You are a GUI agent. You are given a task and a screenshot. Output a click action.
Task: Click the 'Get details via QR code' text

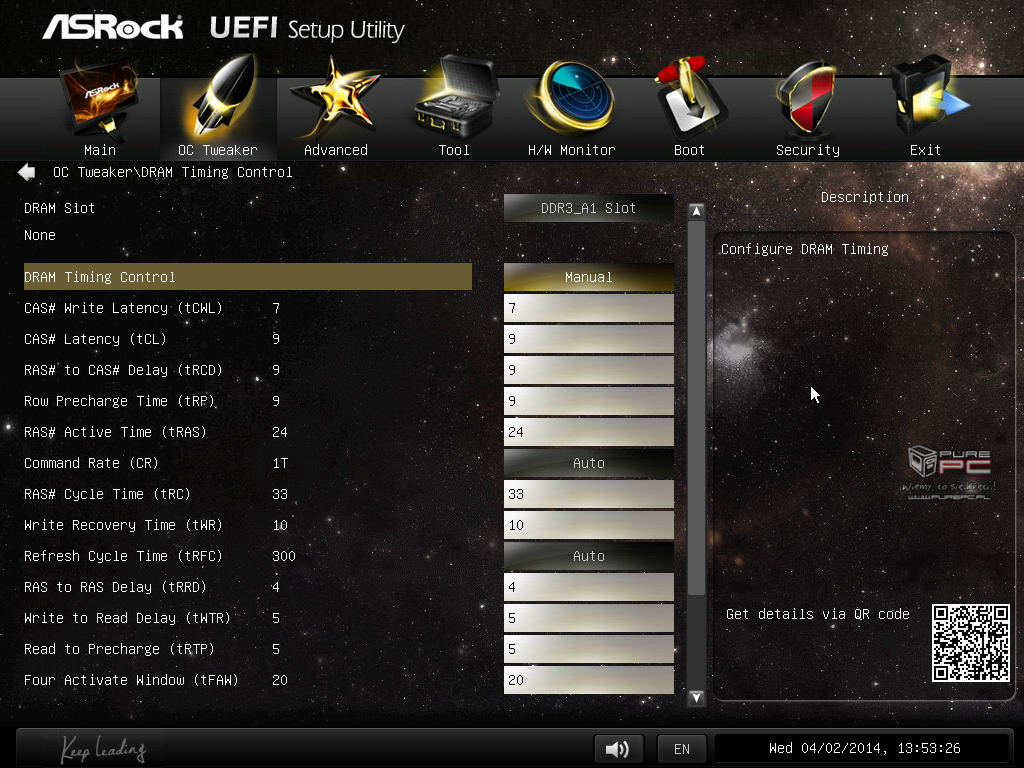click(x=818, y=614)
